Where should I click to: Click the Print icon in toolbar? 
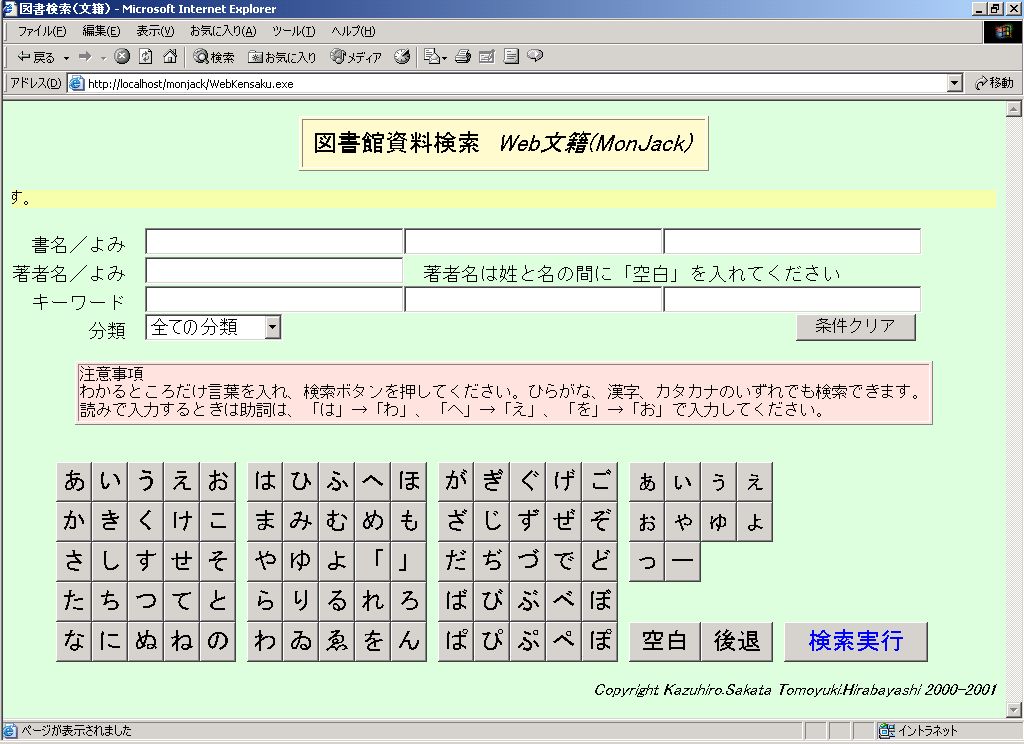coord(462,57)
